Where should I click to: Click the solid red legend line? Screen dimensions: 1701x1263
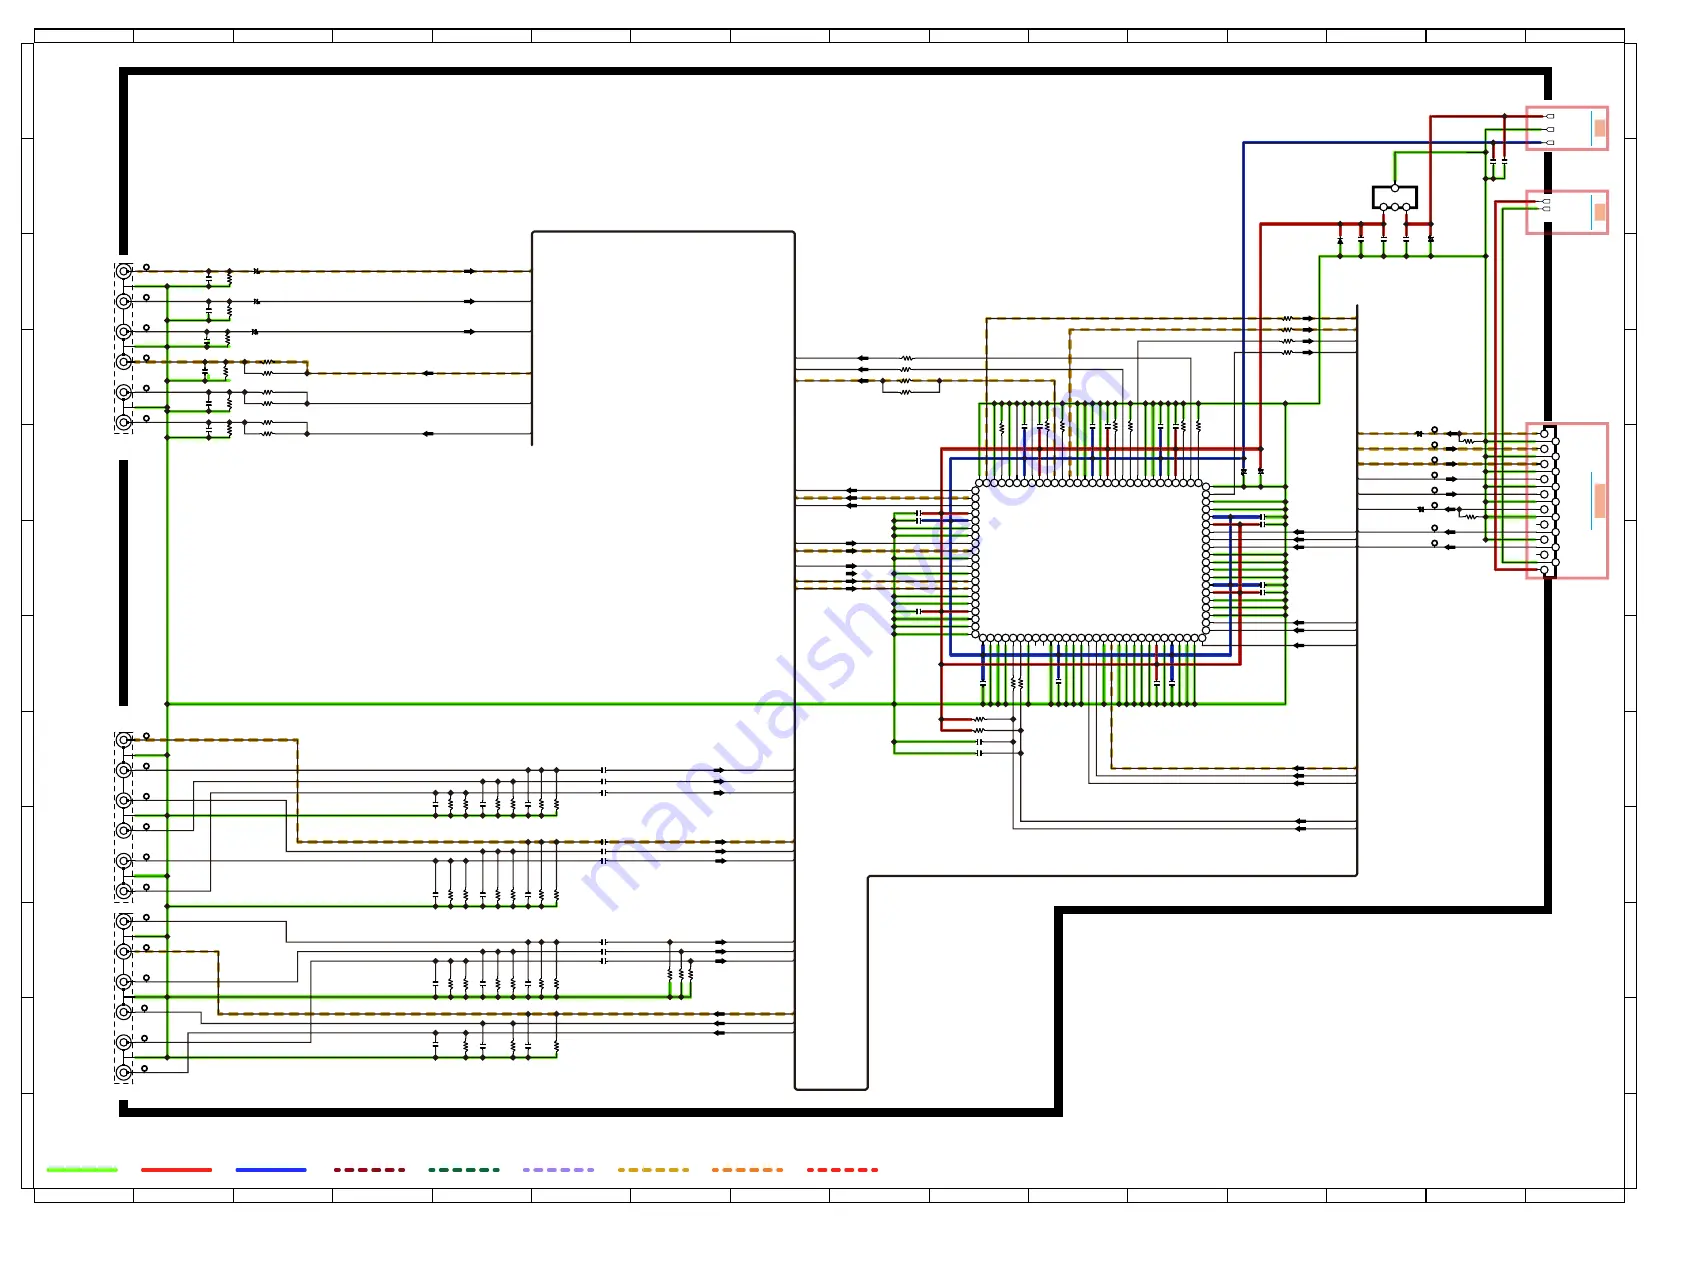[177, 1169]
